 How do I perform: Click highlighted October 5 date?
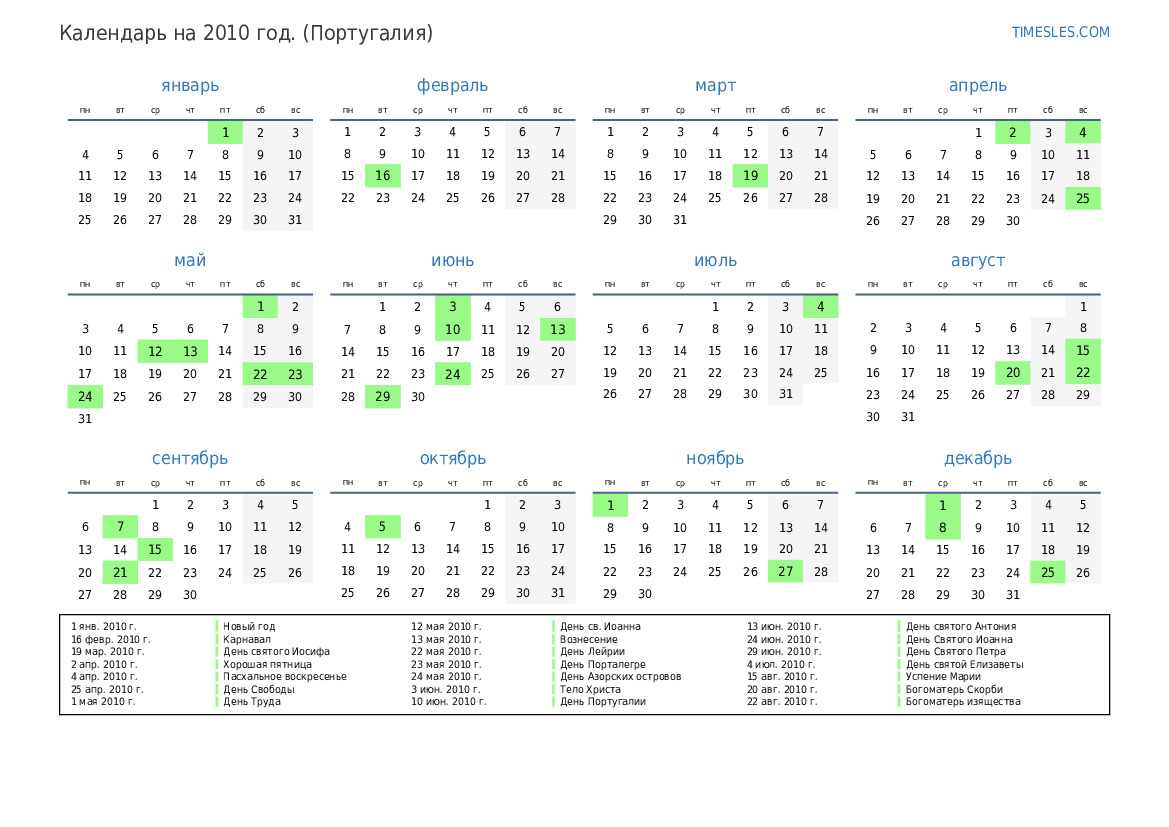pyautogui.click(x=383, y=527)
